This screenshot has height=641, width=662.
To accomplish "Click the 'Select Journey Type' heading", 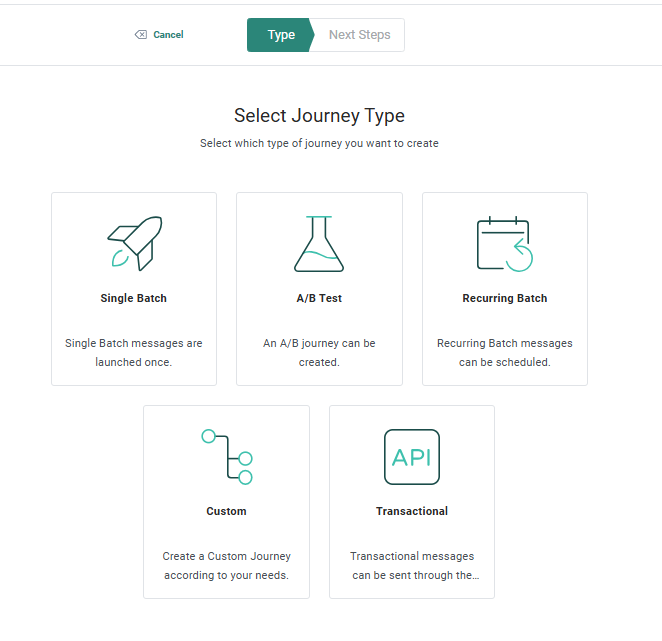I will 319,116.
